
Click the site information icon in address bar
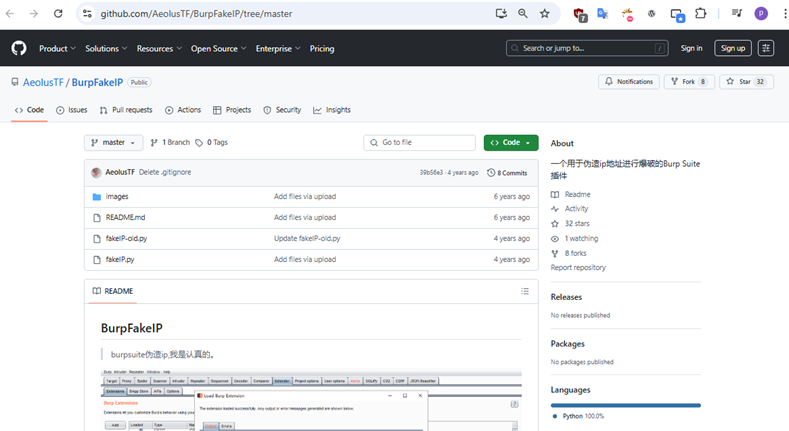87,14
